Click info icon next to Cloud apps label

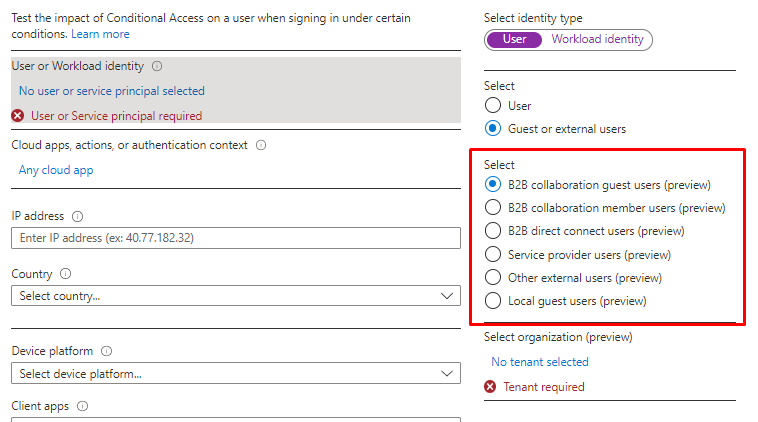tap(261, 145)
